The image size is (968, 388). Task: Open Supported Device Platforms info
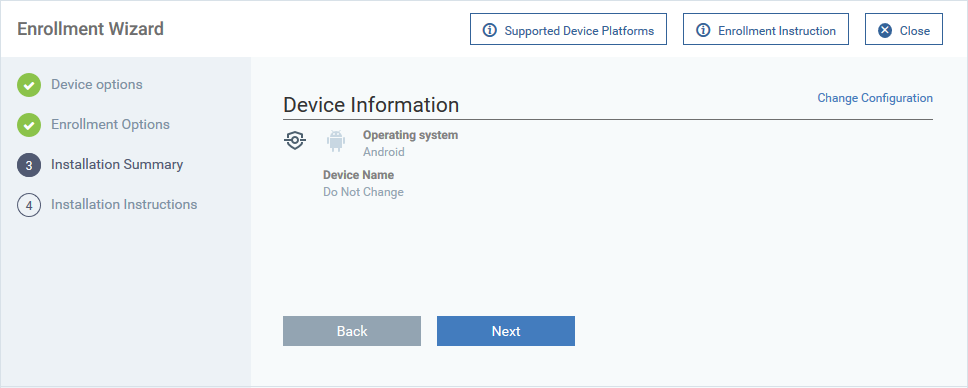click(x=568, y=30)
